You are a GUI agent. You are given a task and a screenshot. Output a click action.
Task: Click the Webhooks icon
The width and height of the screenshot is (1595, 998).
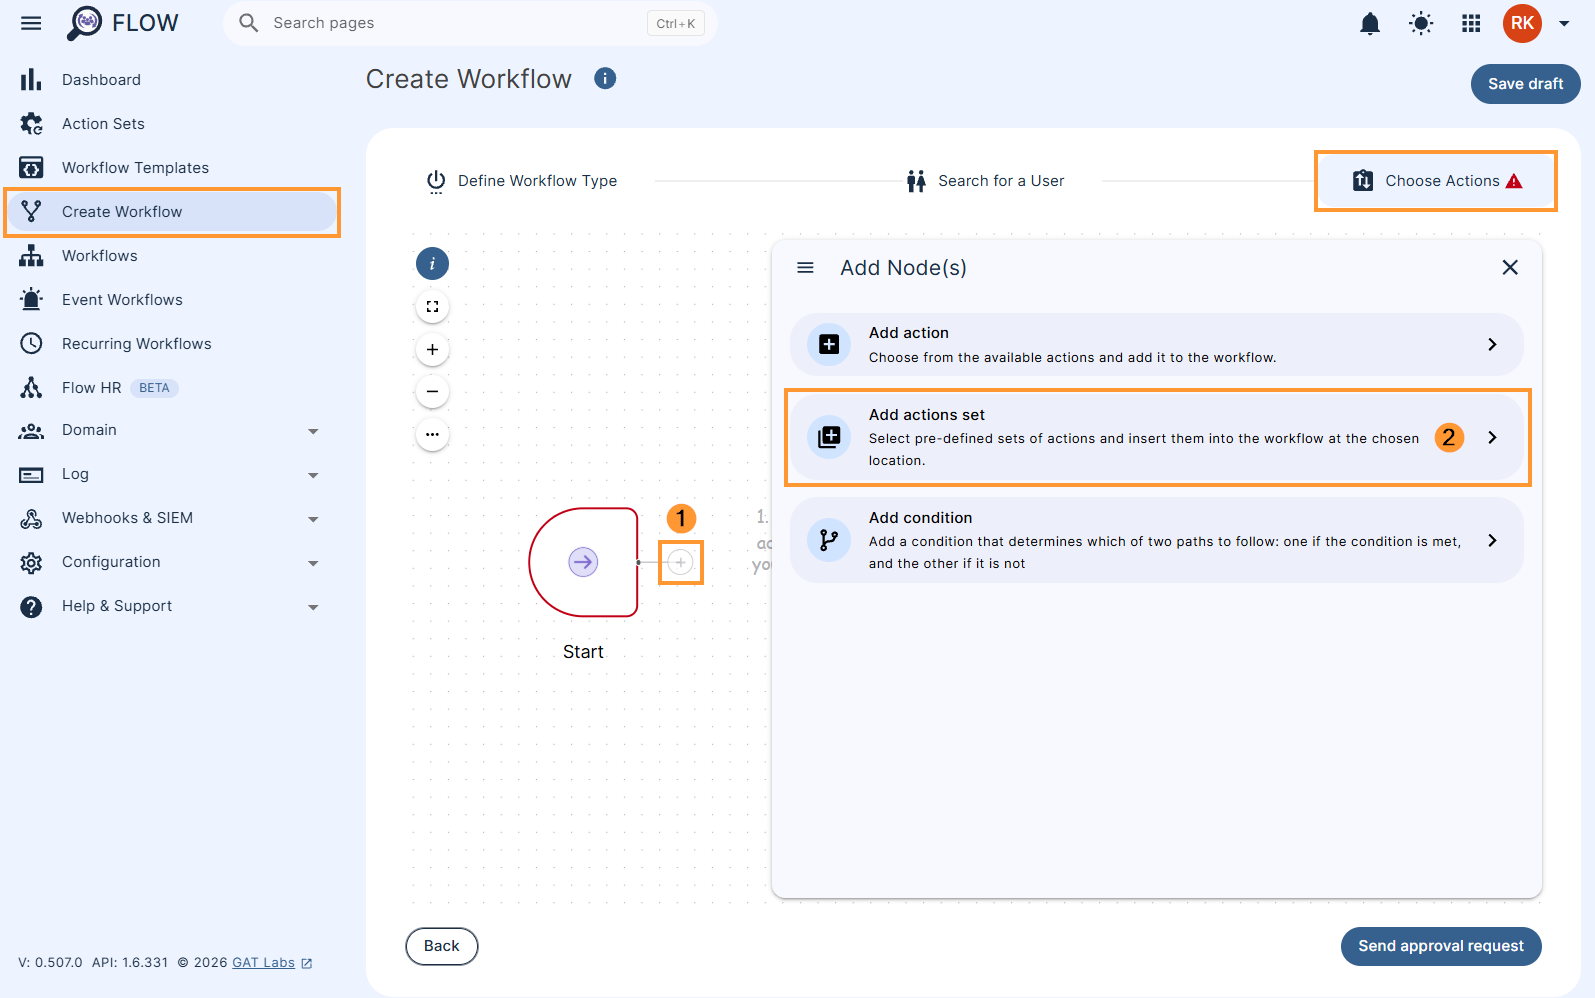(31, 518)
